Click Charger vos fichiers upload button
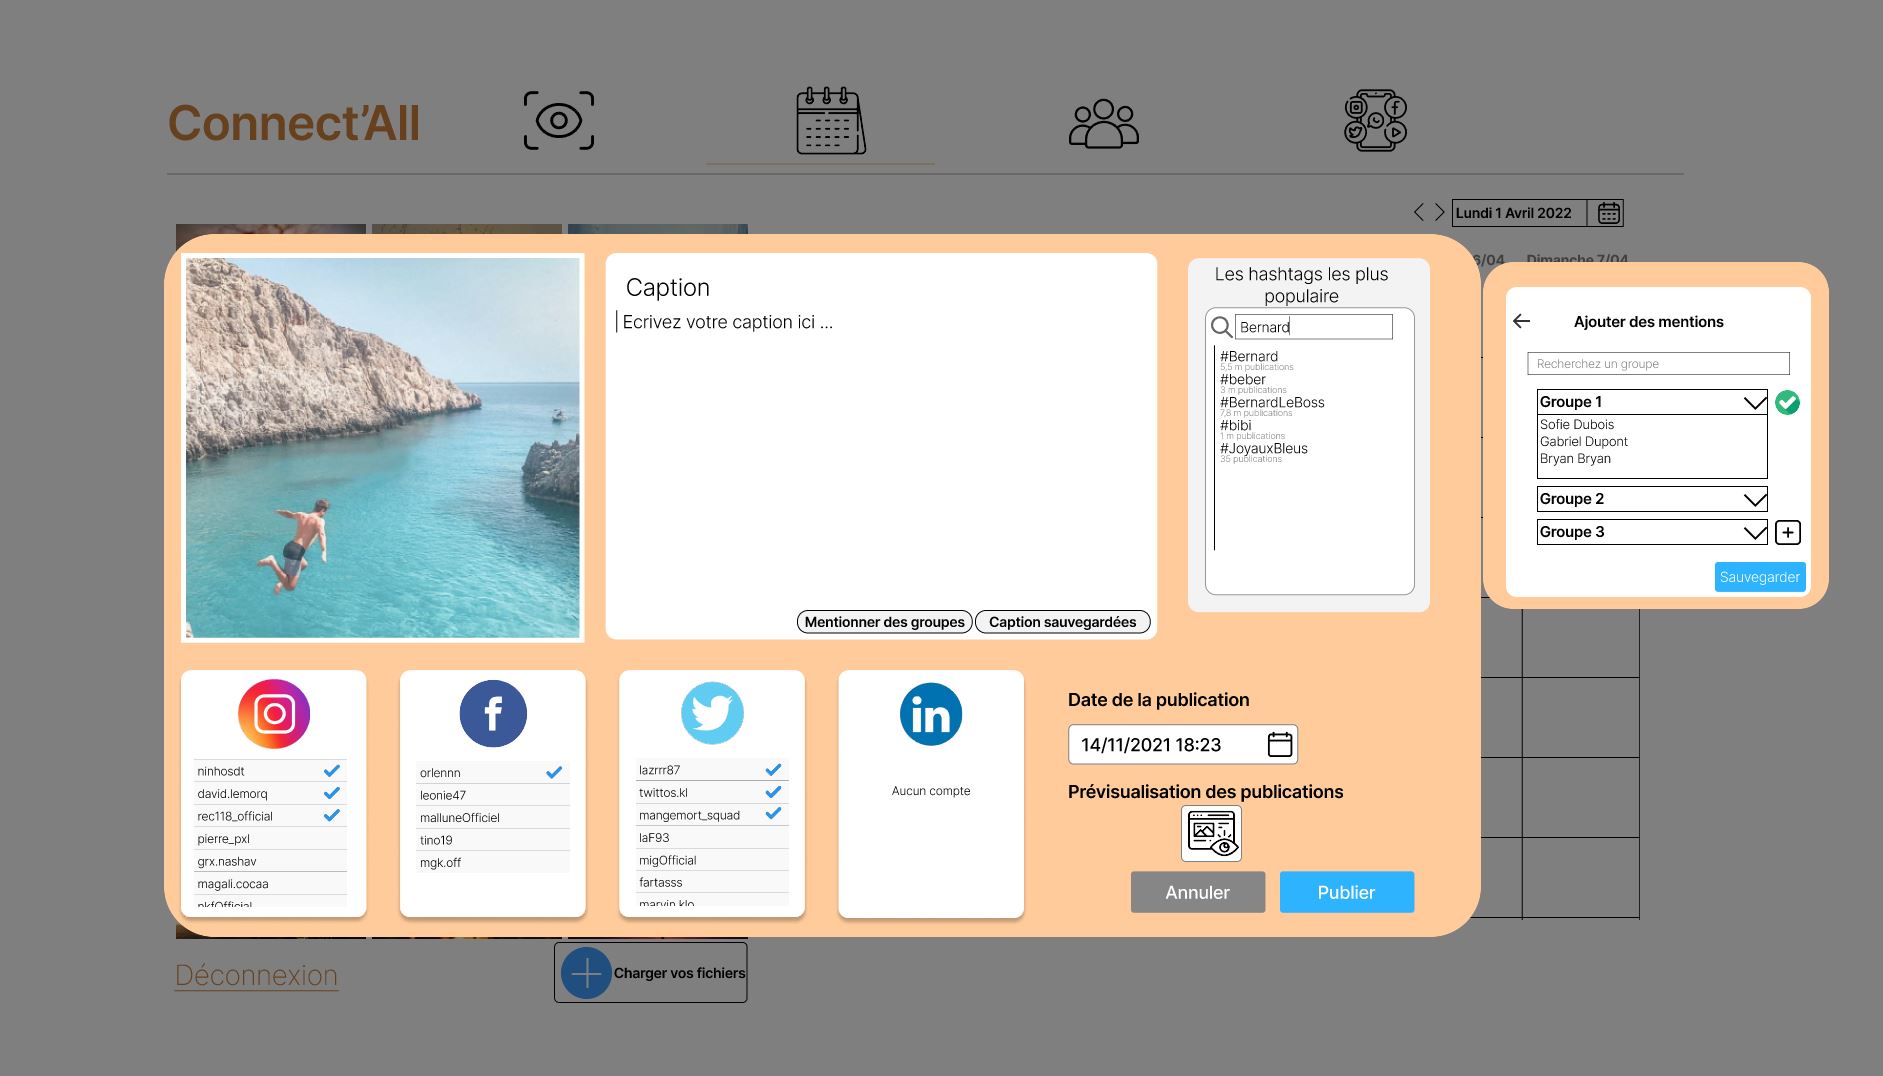 coord(651,973)
